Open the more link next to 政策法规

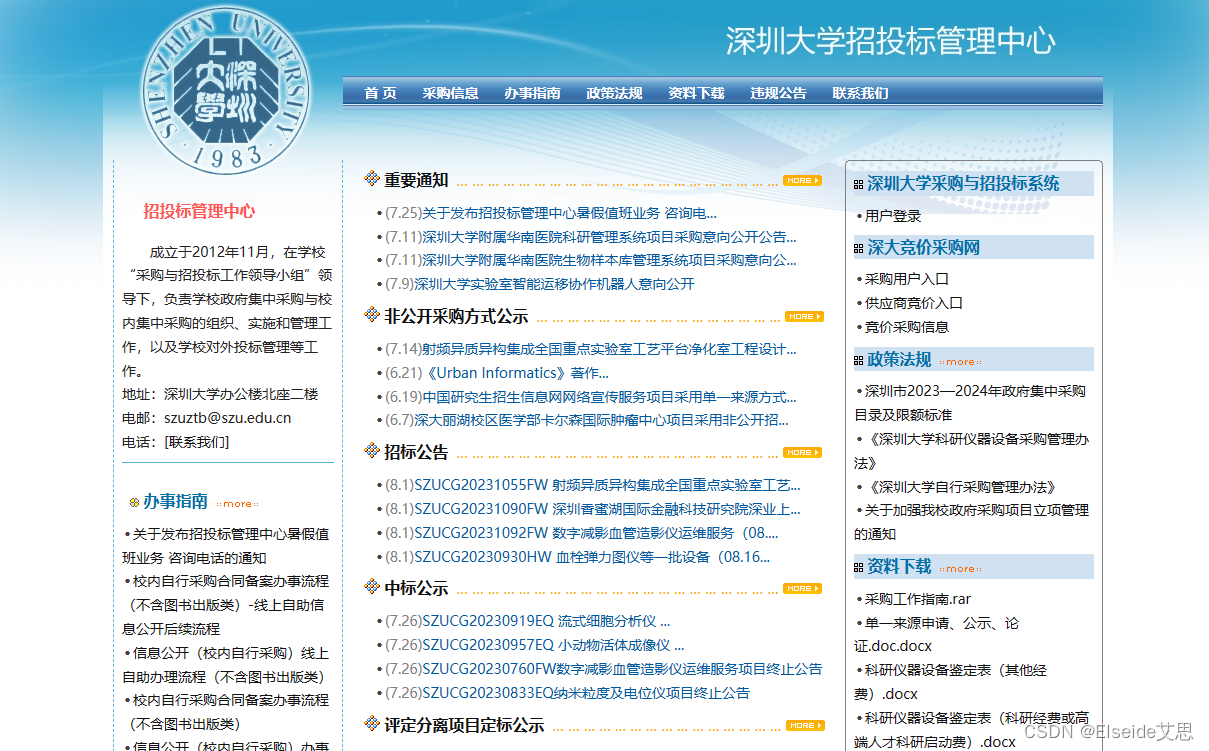[960, 362]
